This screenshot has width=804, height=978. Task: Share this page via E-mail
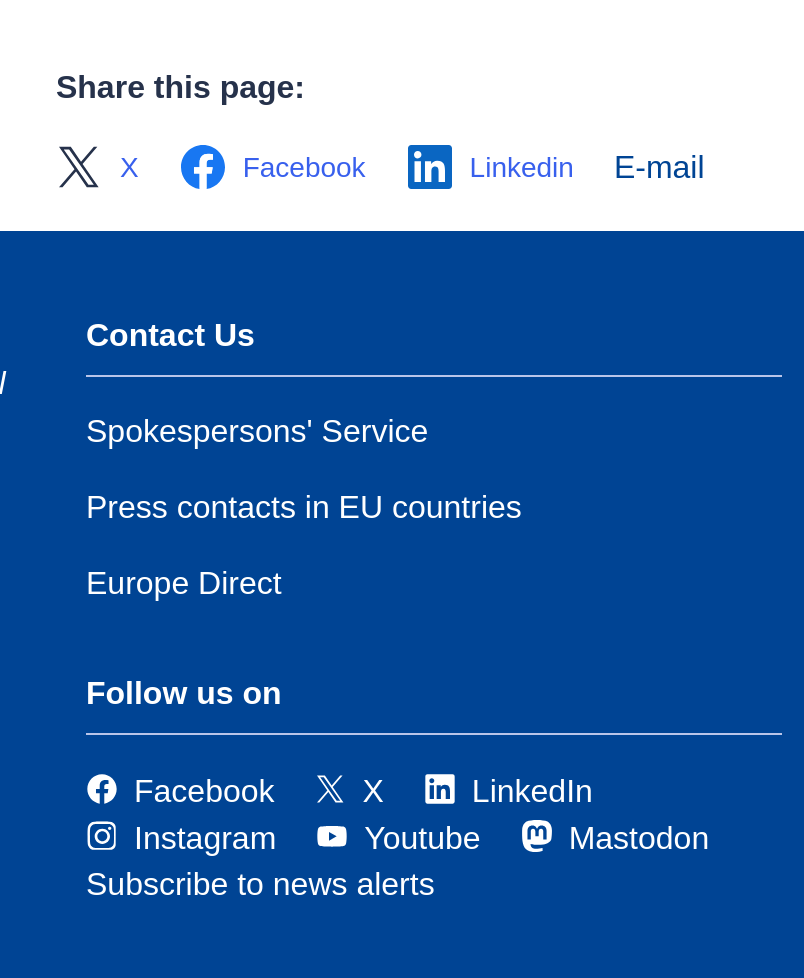click(x=659, y=168)
